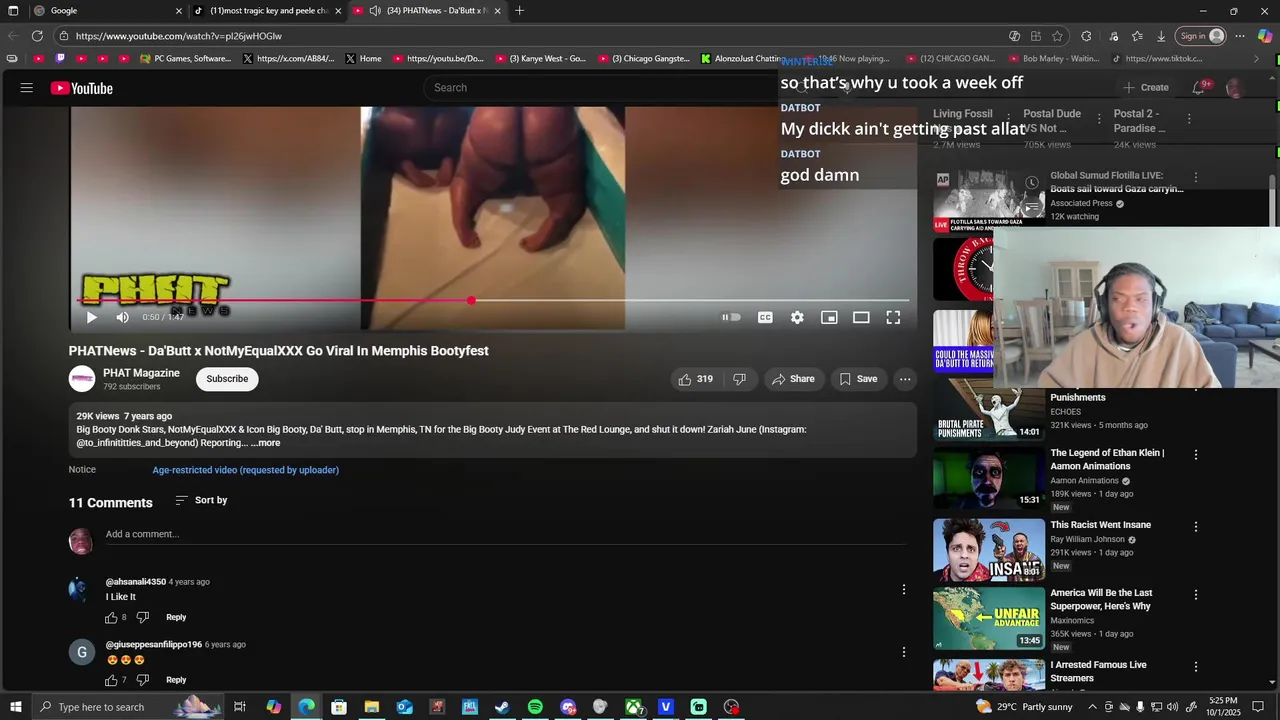Screen dimensions: 1280x720
Task: Open File Explorer from taskbar
Action: click(372, 707)
